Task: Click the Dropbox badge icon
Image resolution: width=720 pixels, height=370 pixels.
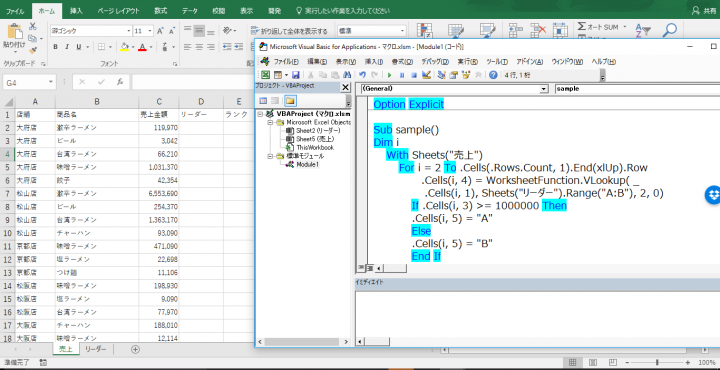Action: tap(713, 195)
